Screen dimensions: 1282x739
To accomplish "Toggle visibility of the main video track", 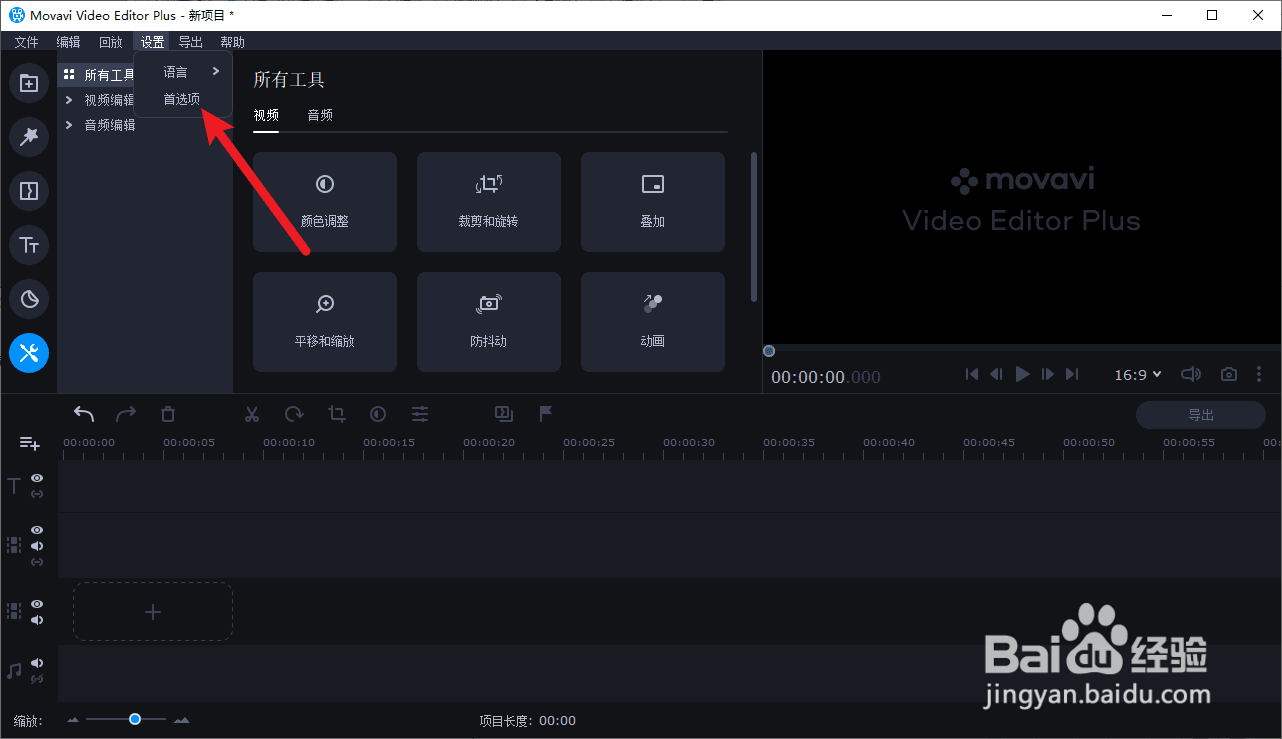I will point(37,604).
